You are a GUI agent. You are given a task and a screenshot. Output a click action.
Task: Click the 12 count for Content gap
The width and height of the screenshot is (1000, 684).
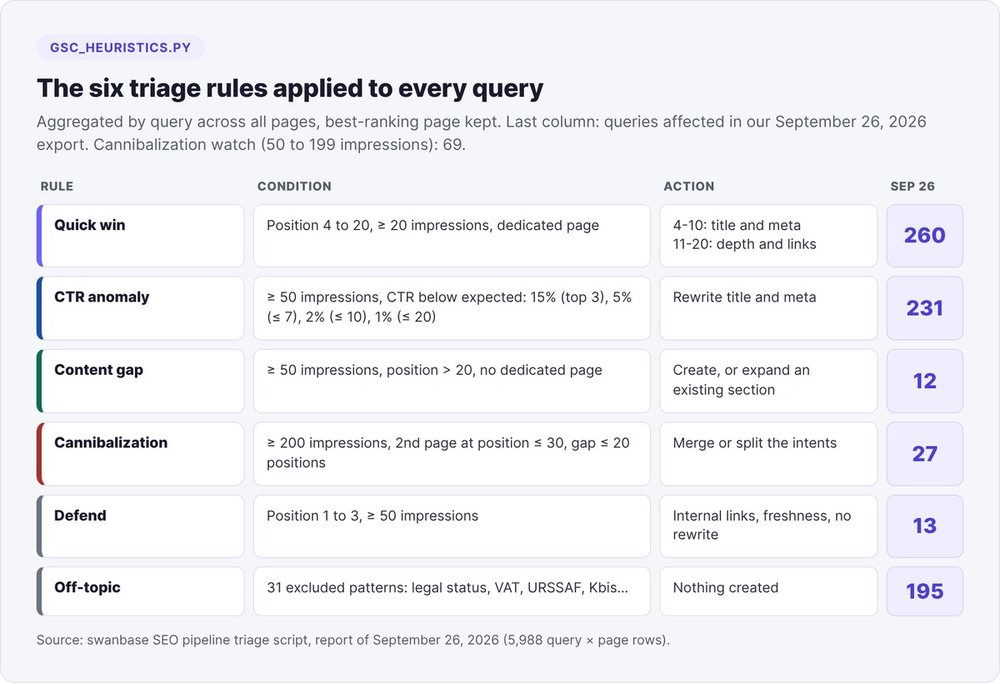coord(925,381)
